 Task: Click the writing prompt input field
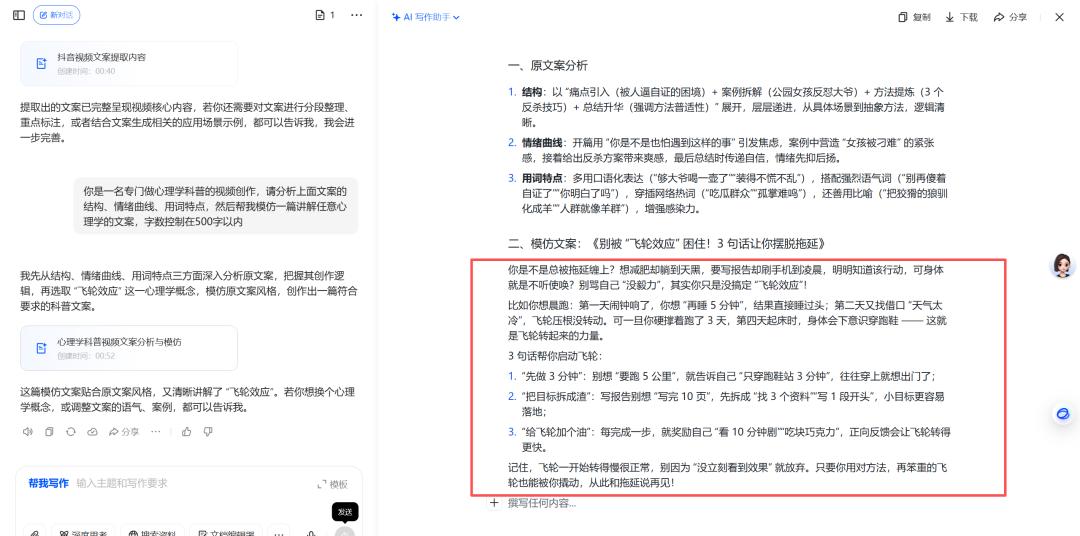tap(190, 483)
